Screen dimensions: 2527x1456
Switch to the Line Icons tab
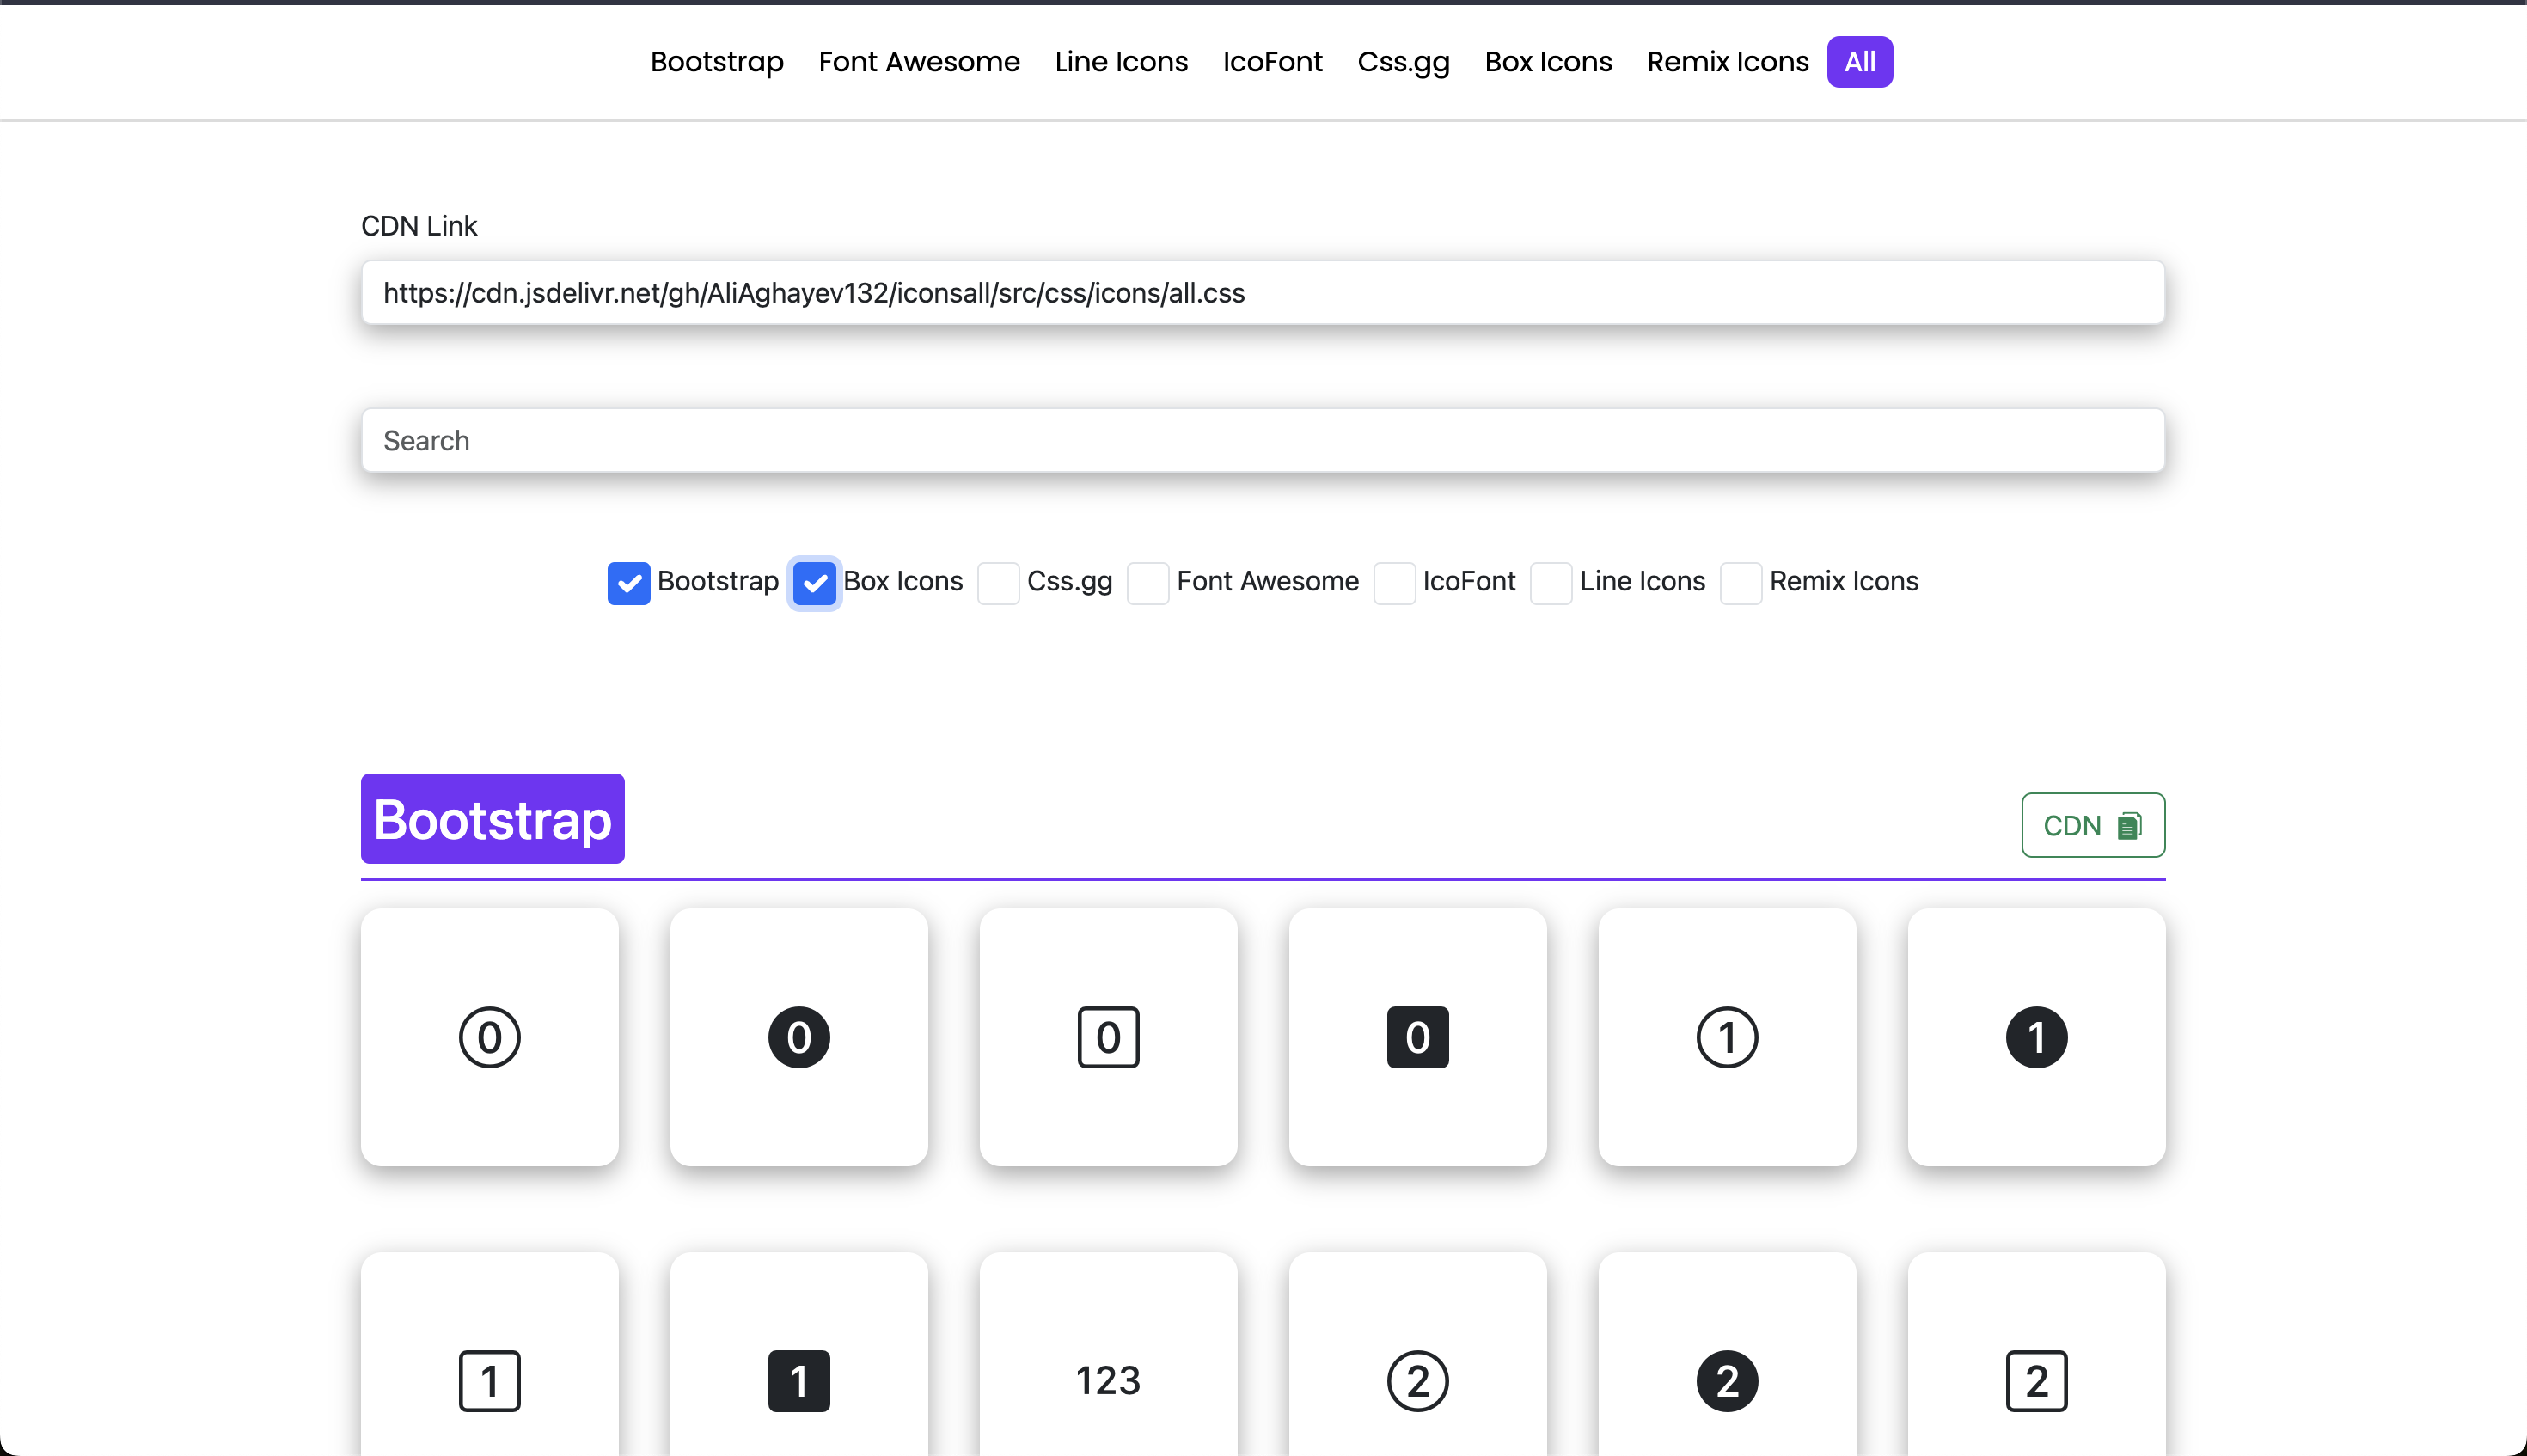tap(1120, 62)
